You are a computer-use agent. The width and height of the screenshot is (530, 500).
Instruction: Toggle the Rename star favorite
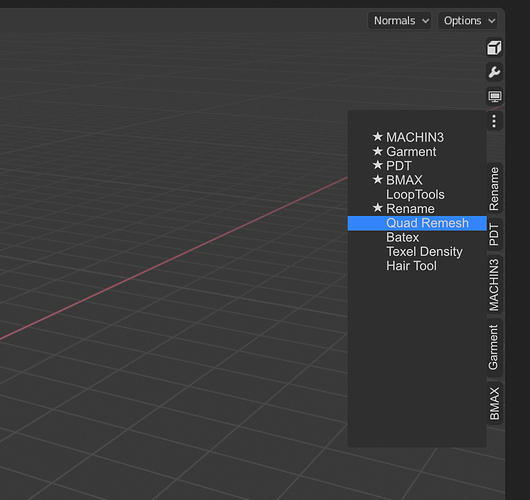[378, 208]
